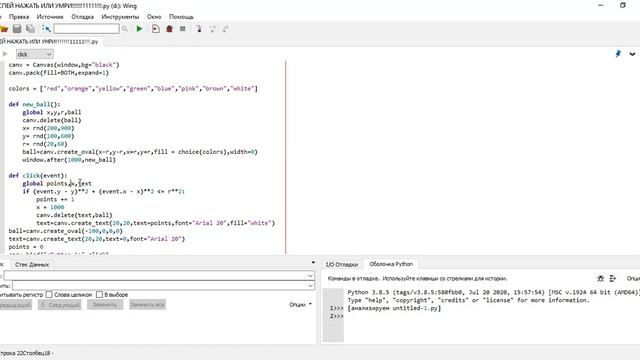The image size is (640, 360).
Task: Restore the Wing window size
Action: coord(622,5)
